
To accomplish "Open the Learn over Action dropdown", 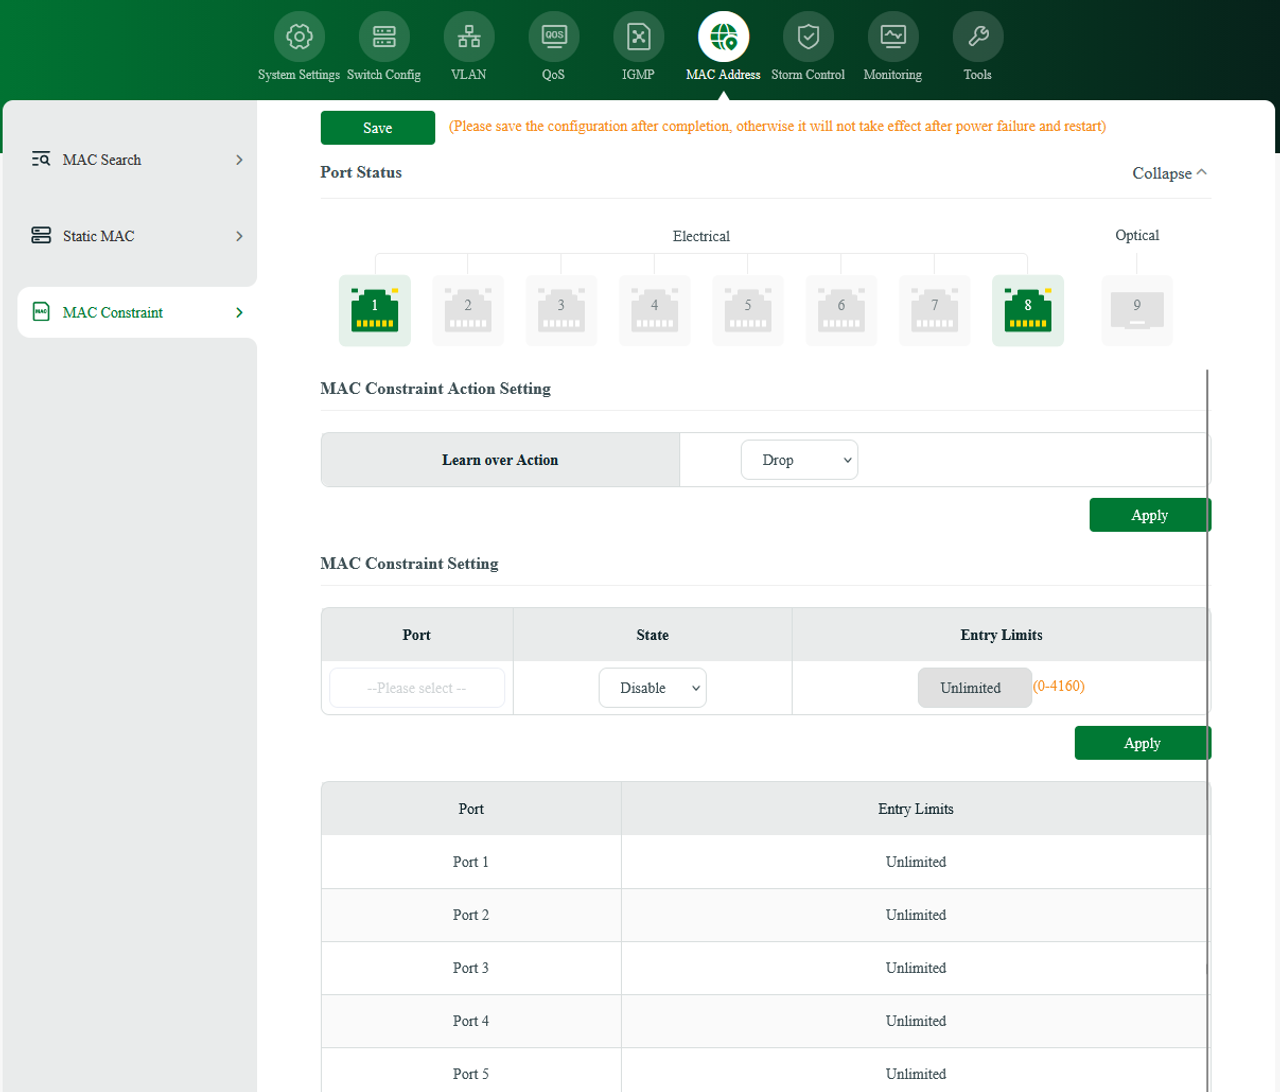I will (x=799, y=459).
